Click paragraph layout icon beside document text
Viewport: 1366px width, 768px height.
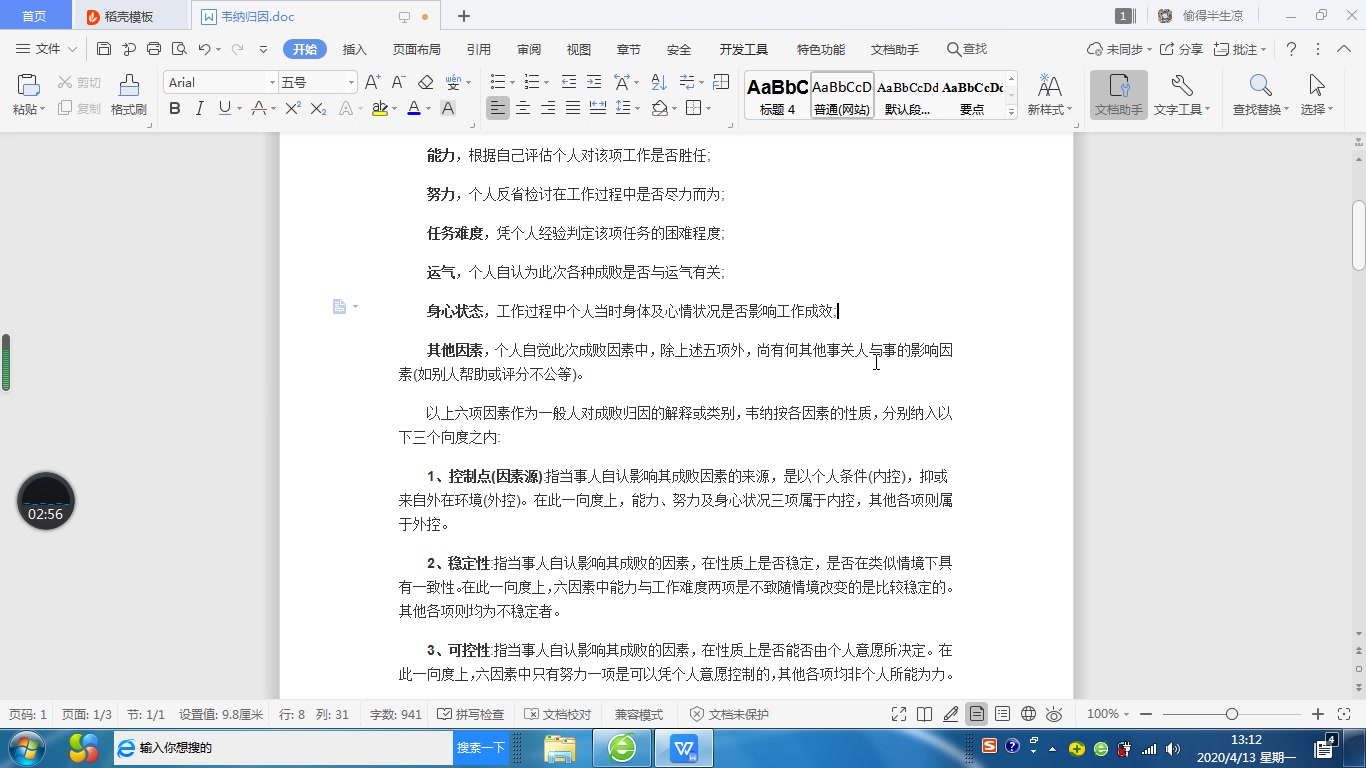point(340,307)
